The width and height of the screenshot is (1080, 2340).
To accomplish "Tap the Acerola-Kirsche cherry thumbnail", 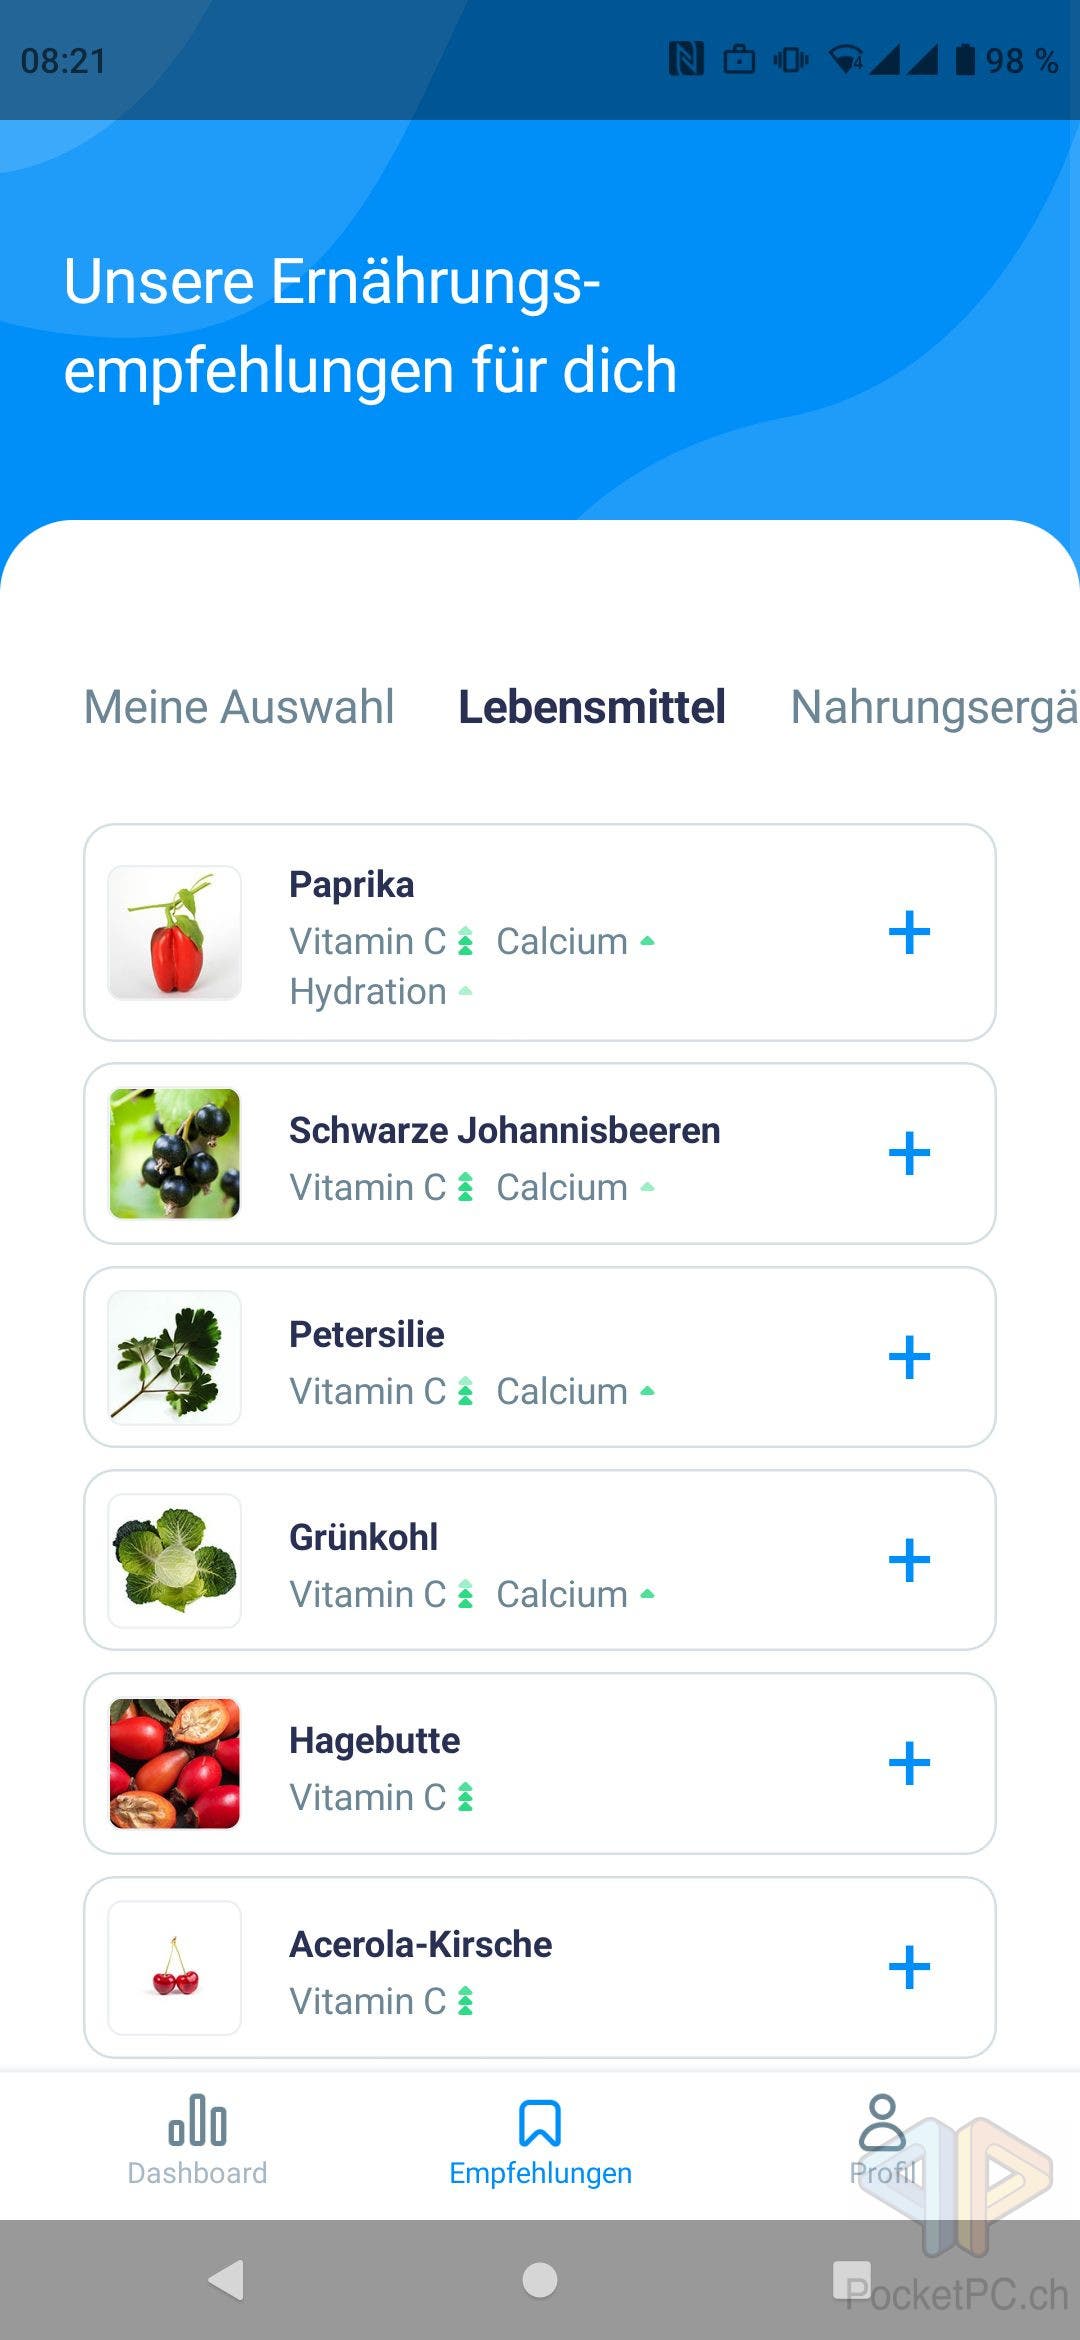I will [x=175, y=1967].
